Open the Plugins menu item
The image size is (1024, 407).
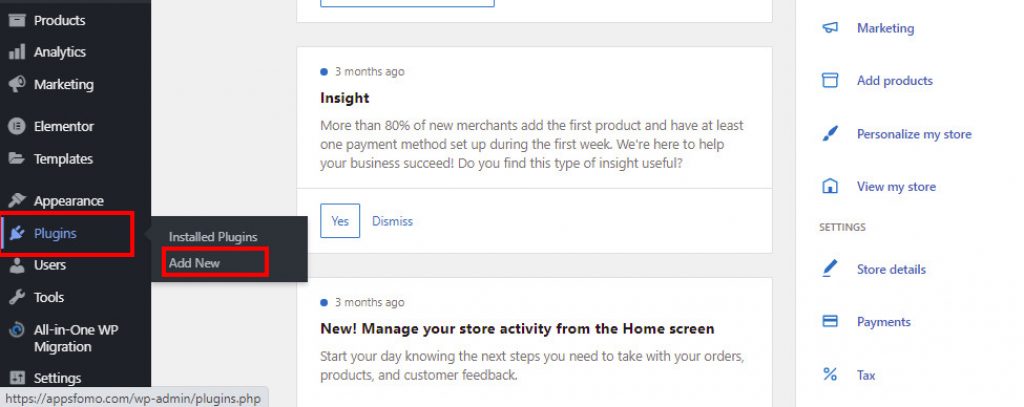pos(67,233)
